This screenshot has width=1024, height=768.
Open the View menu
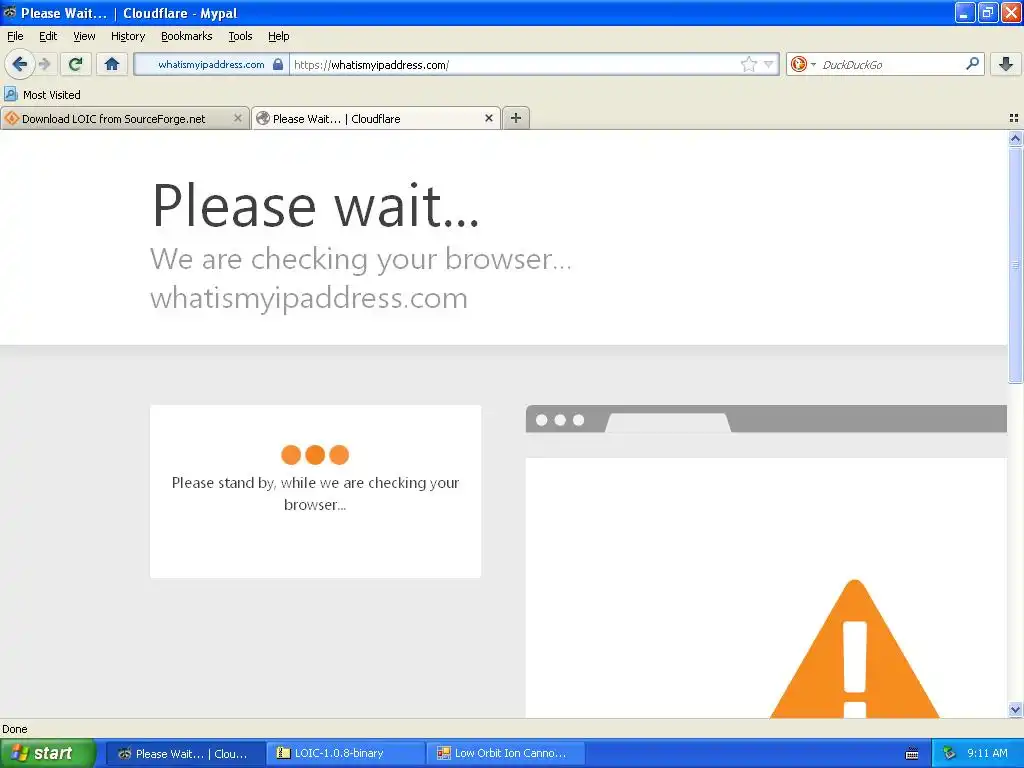[84, 36]
